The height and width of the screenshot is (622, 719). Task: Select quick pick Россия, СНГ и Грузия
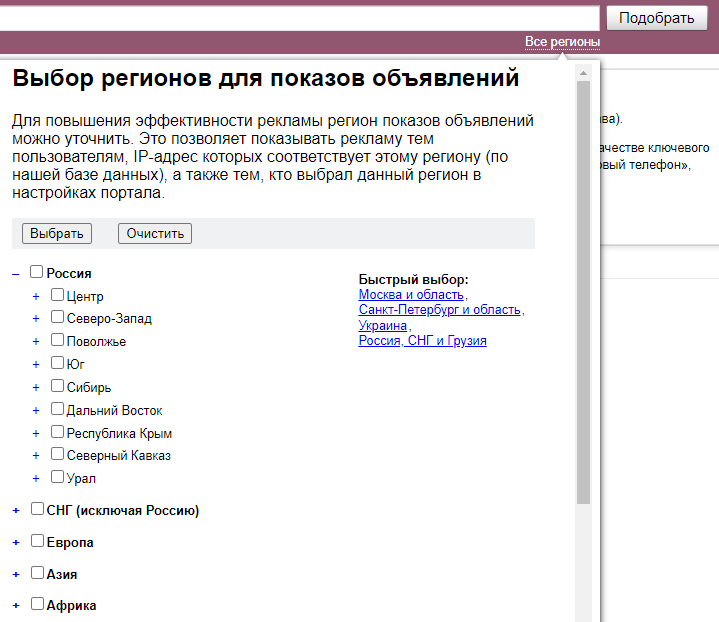[422, 341]
